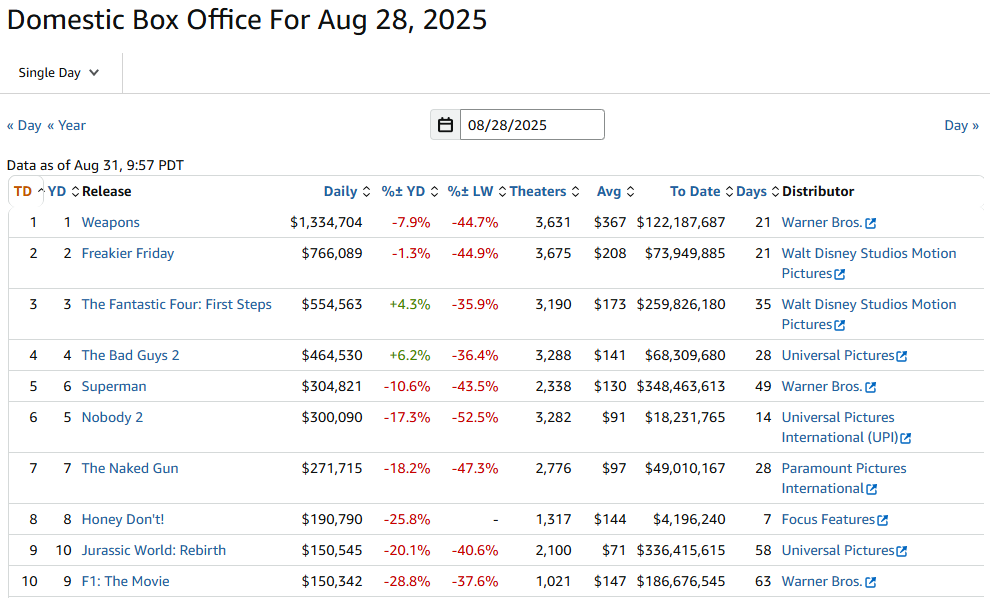Open external link icon for Fantastic Four distributor
990x598 pixels.
pyautogui.click(x=839, y=326)
